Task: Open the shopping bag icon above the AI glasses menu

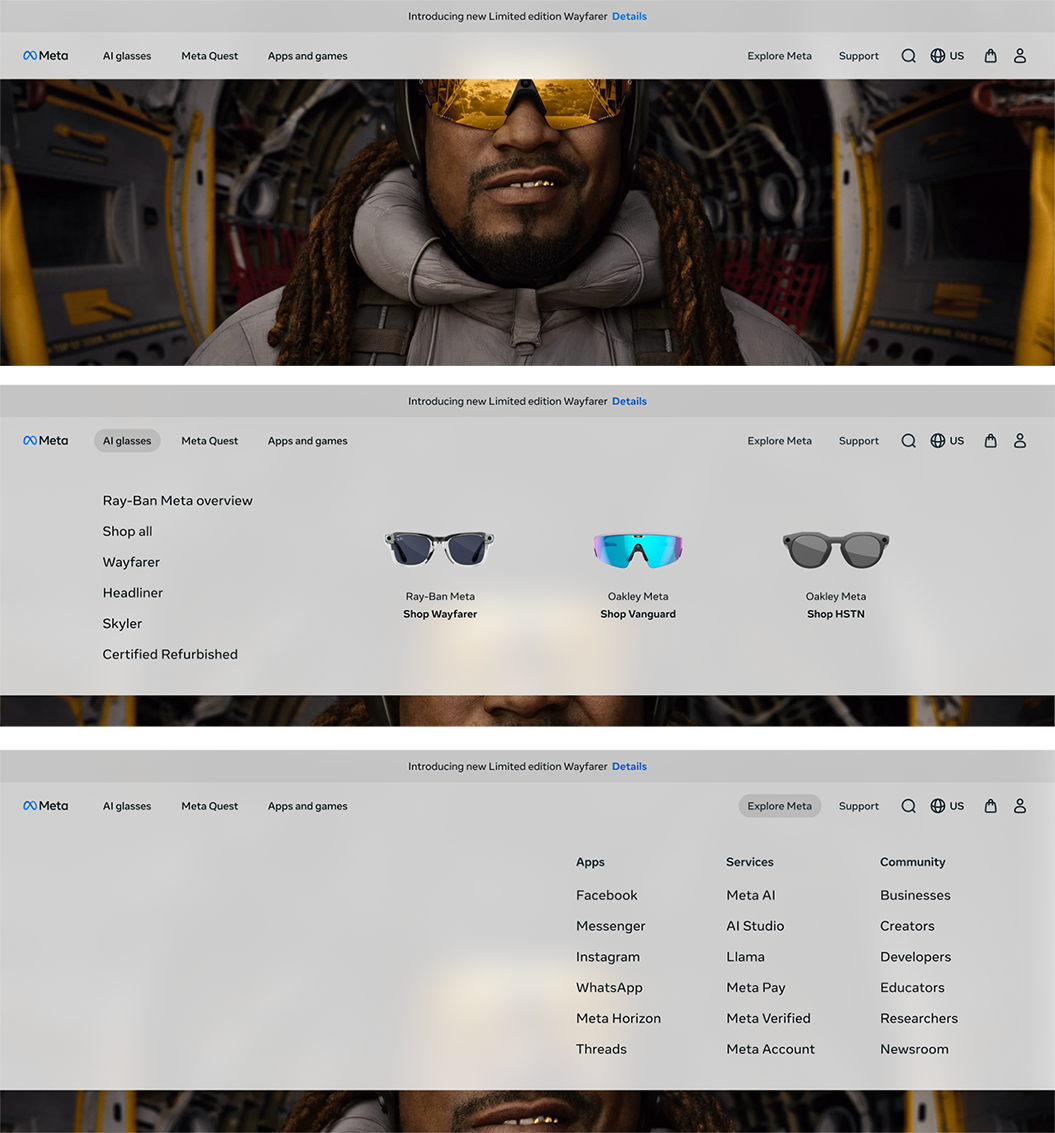Action: click(x=991, y=441)
